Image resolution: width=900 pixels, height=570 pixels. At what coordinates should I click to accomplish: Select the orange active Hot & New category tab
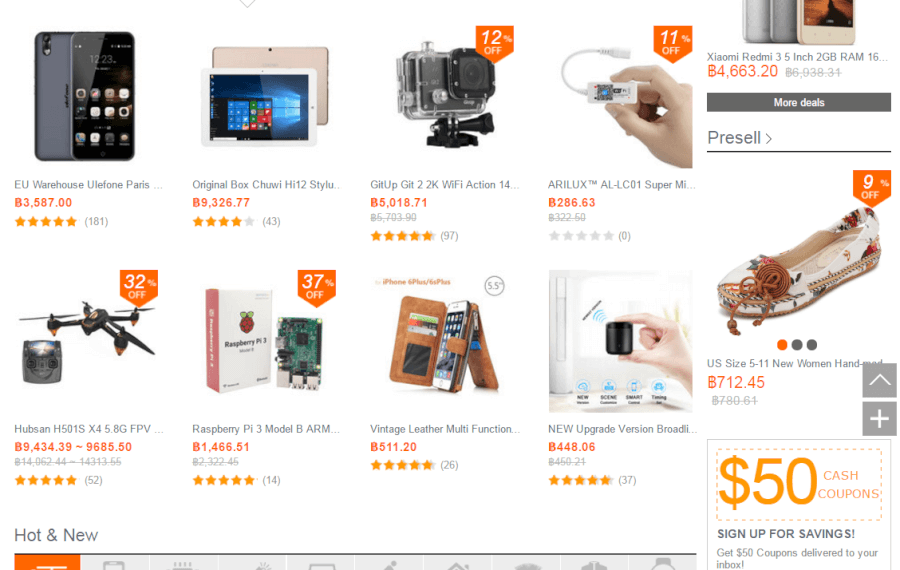click(47, 563)
